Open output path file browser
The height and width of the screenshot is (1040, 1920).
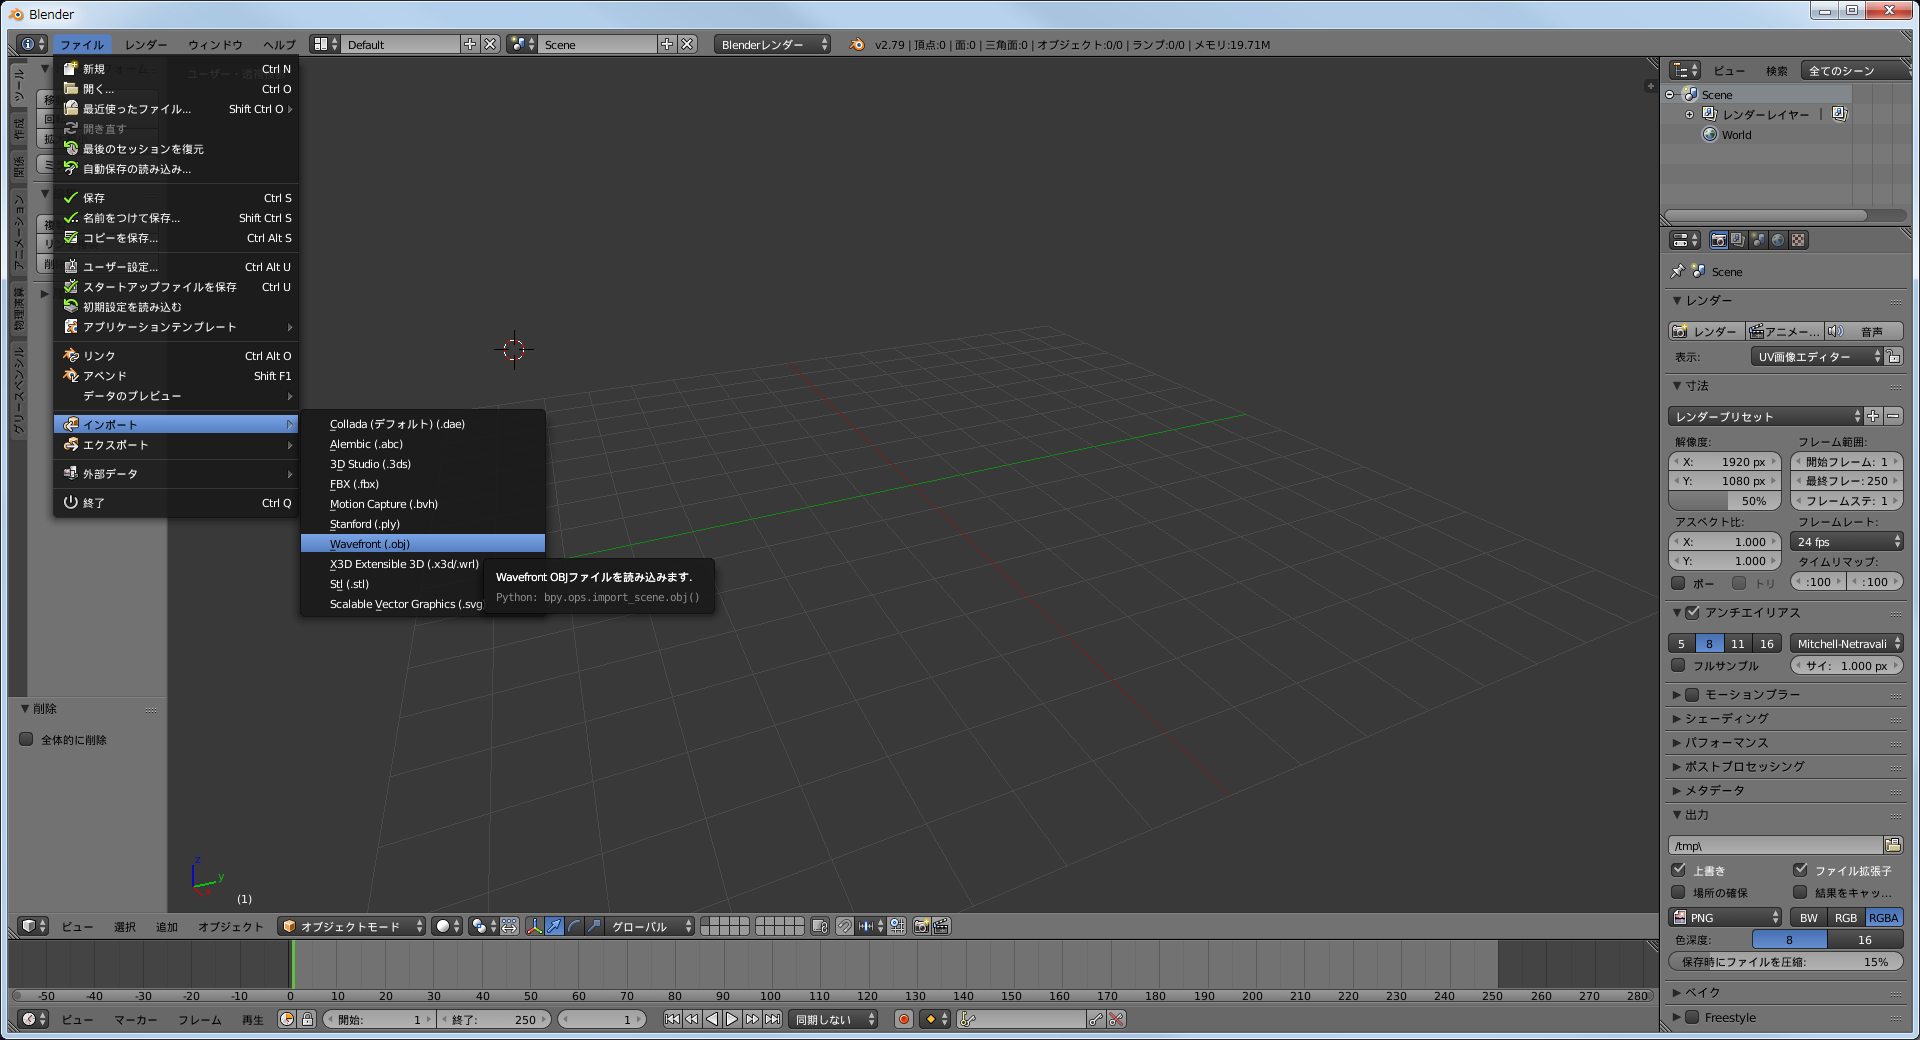[x=1893, y=845]
